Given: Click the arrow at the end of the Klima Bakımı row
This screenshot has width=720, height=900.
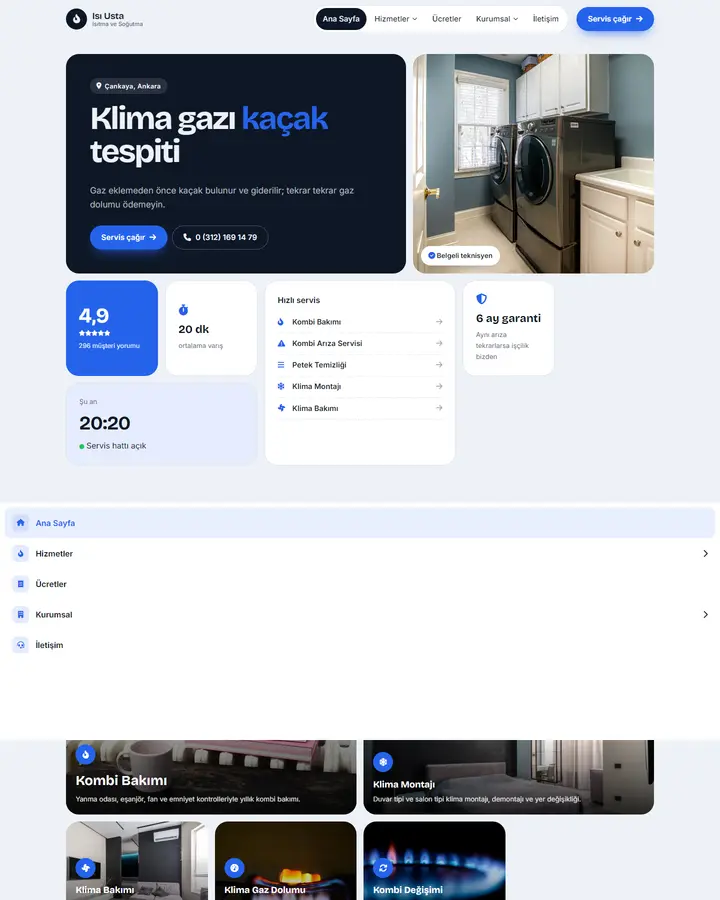Looking at the screenshot, I should pyautogui.click(x=439, y=408).
